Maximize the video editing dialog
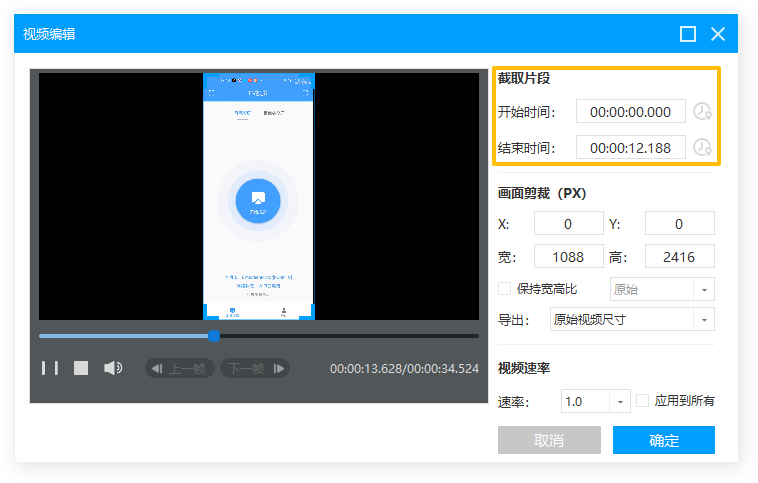The image size is (758, 483). tap(688, 34)
